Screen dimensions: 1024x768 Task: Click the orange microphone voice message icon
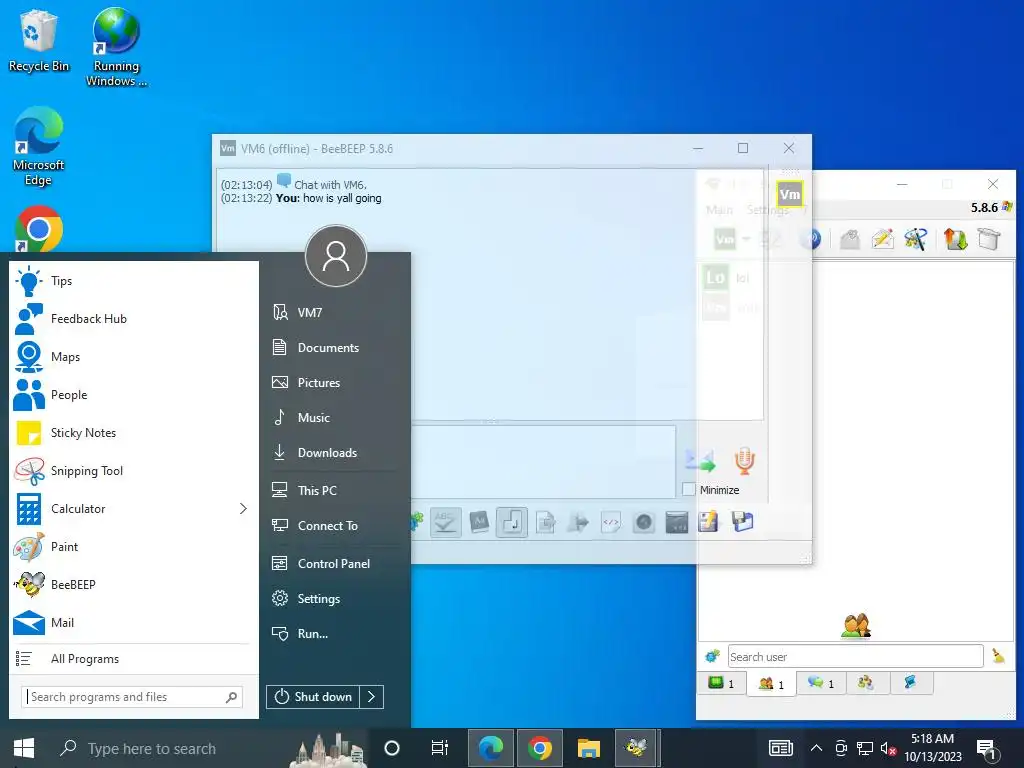coord(744,460)
